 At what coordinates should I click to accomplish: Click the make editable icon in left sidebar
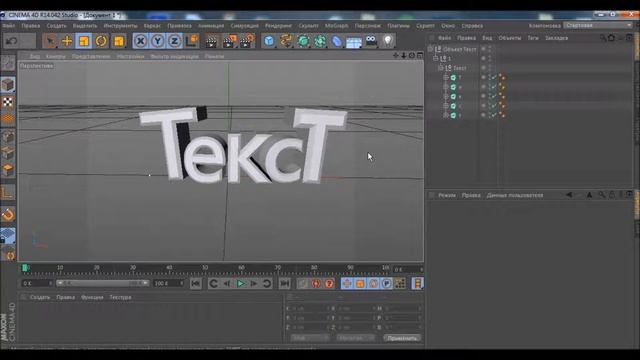point(8,63)
